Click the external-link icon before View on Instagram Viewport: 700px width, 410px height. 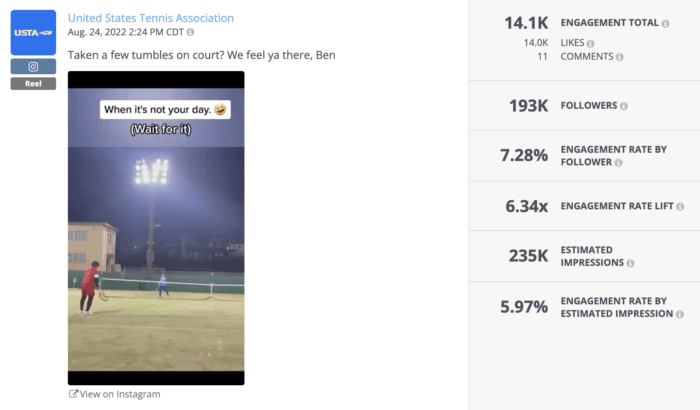(x=73, y=394)
